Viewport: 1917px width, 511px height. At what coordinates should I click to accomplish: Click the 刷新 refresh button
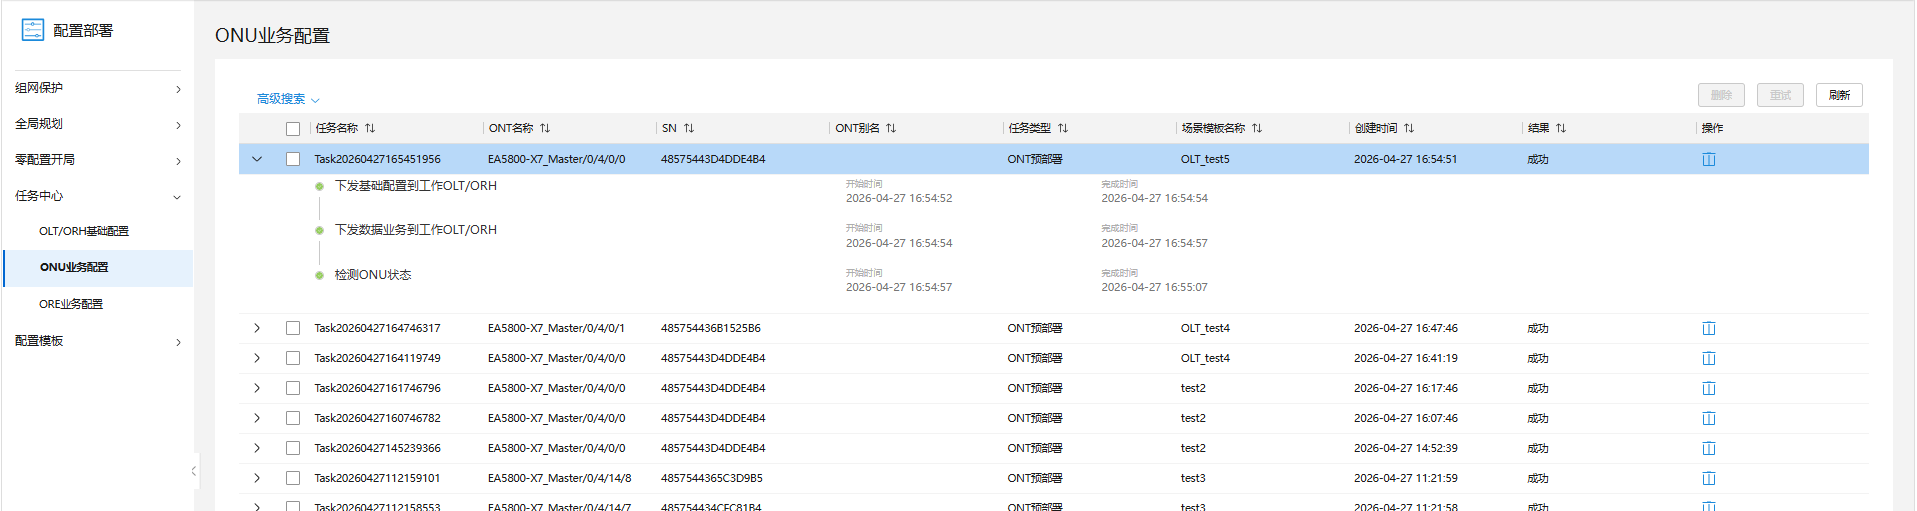[x=1839, y=95]
